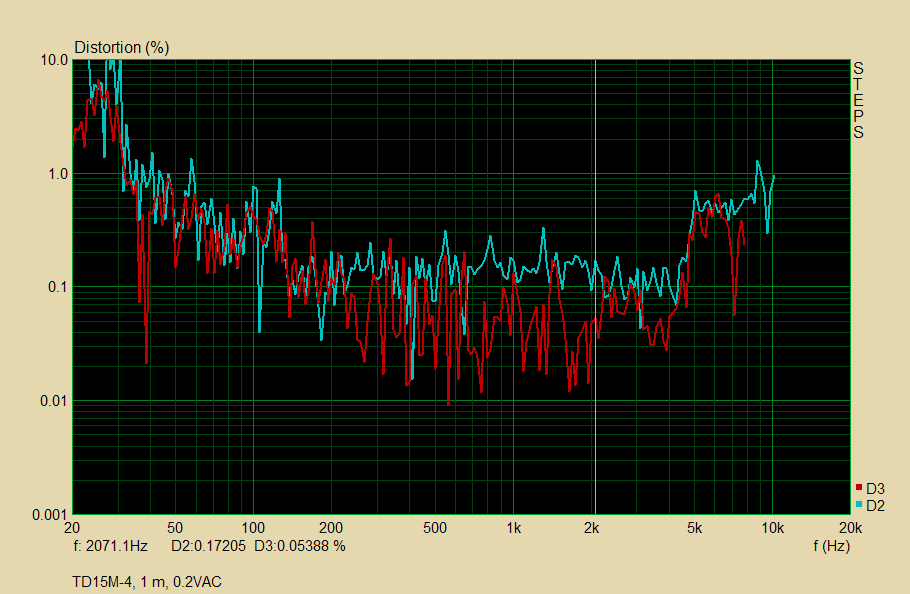Click the 'f (Hz)' axis label
Image resolution: width=910 pixels, height=594 pixels.
tap(831, 545)
